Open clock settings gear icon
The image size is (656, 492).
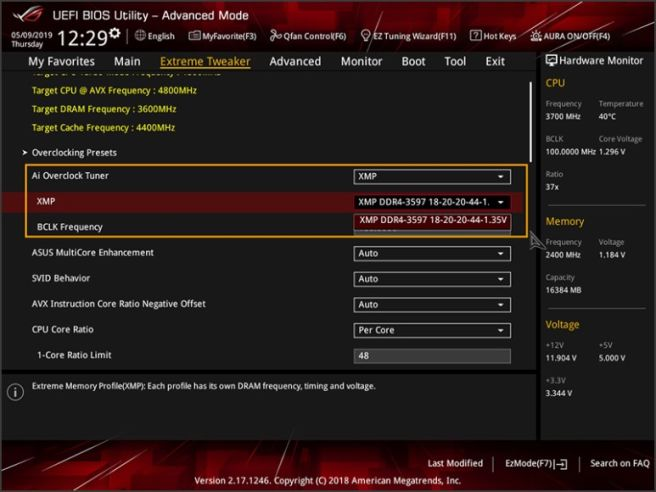click(x=115, y=33)
